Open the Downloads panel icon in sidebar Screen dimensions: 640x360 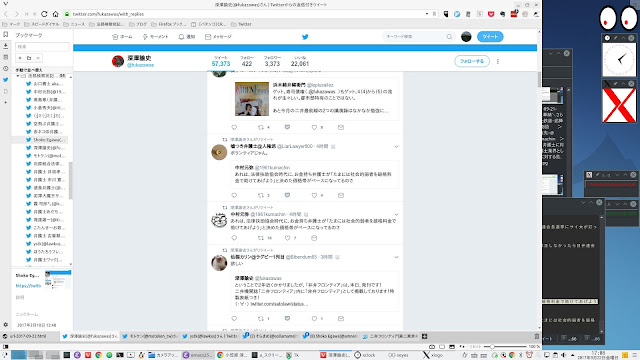point(5,46)
